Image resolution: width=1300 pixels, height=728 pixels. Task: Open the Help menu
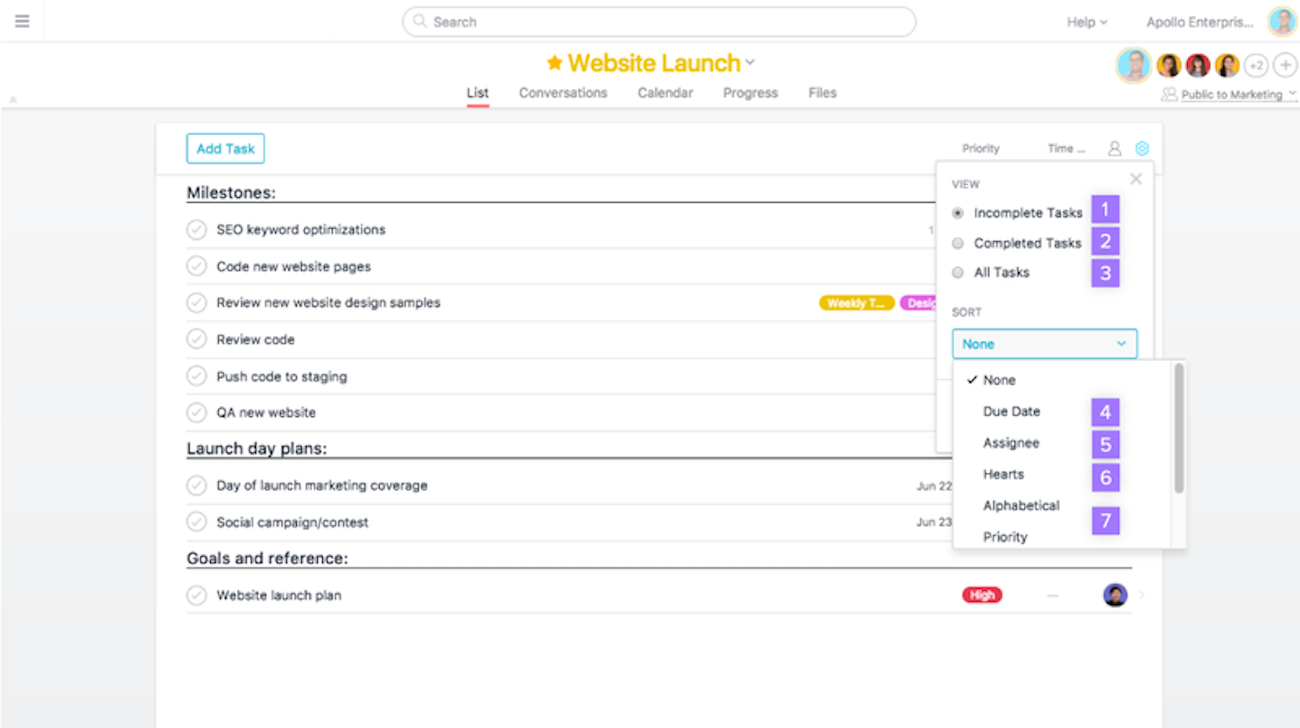1086,21
